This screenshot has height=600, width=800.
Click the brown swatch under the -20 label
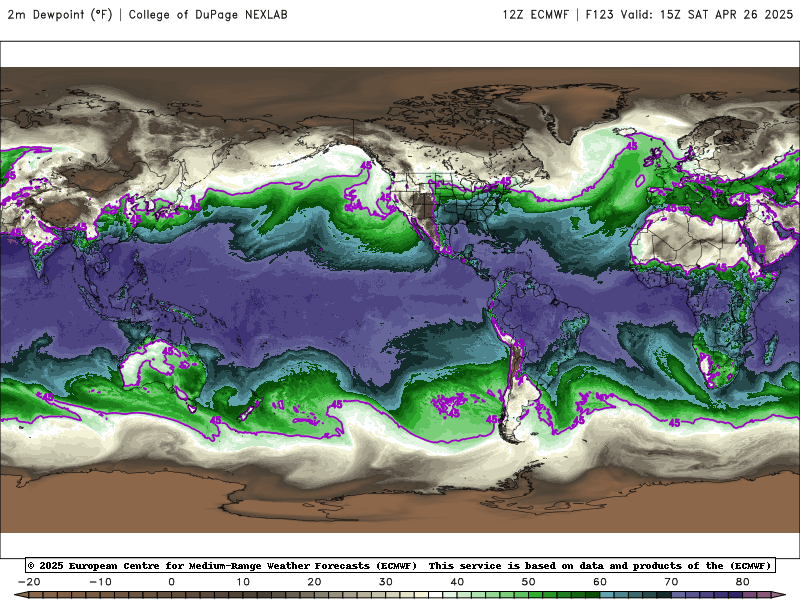tap(36, 596)
